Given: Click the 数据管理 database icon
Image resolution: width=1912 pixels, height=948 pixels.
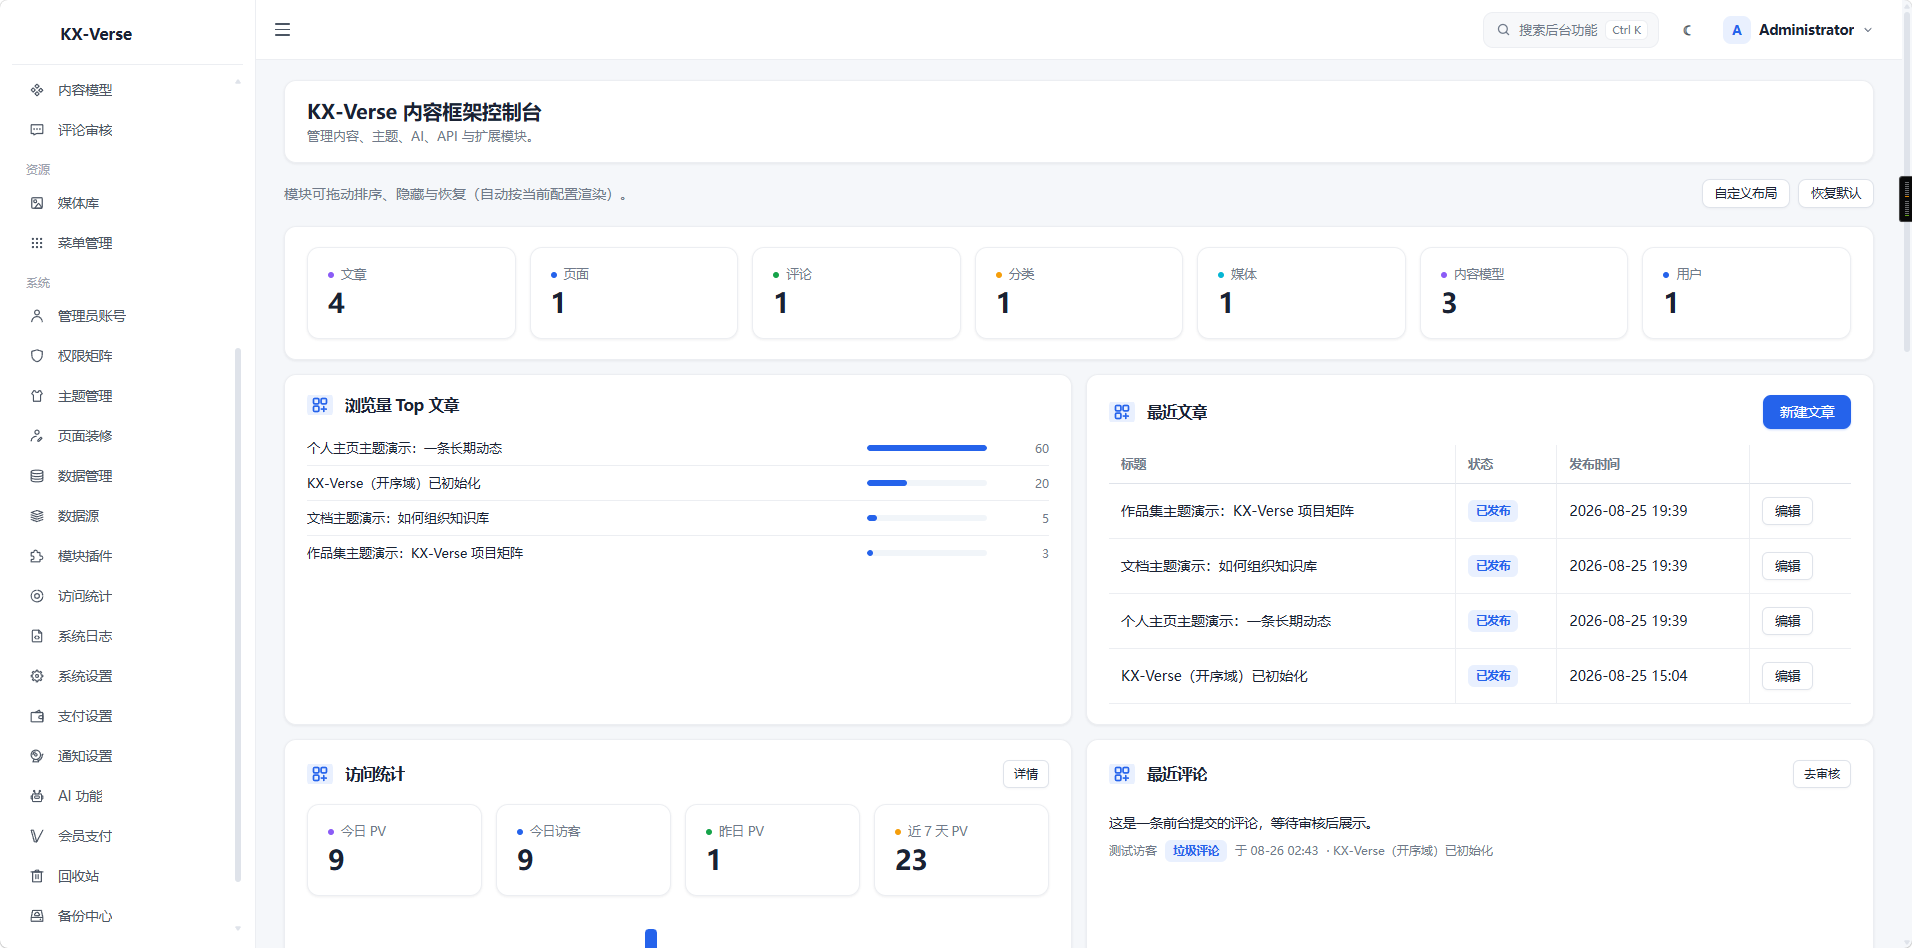Looking at the screenshot, I should [37, 476].
